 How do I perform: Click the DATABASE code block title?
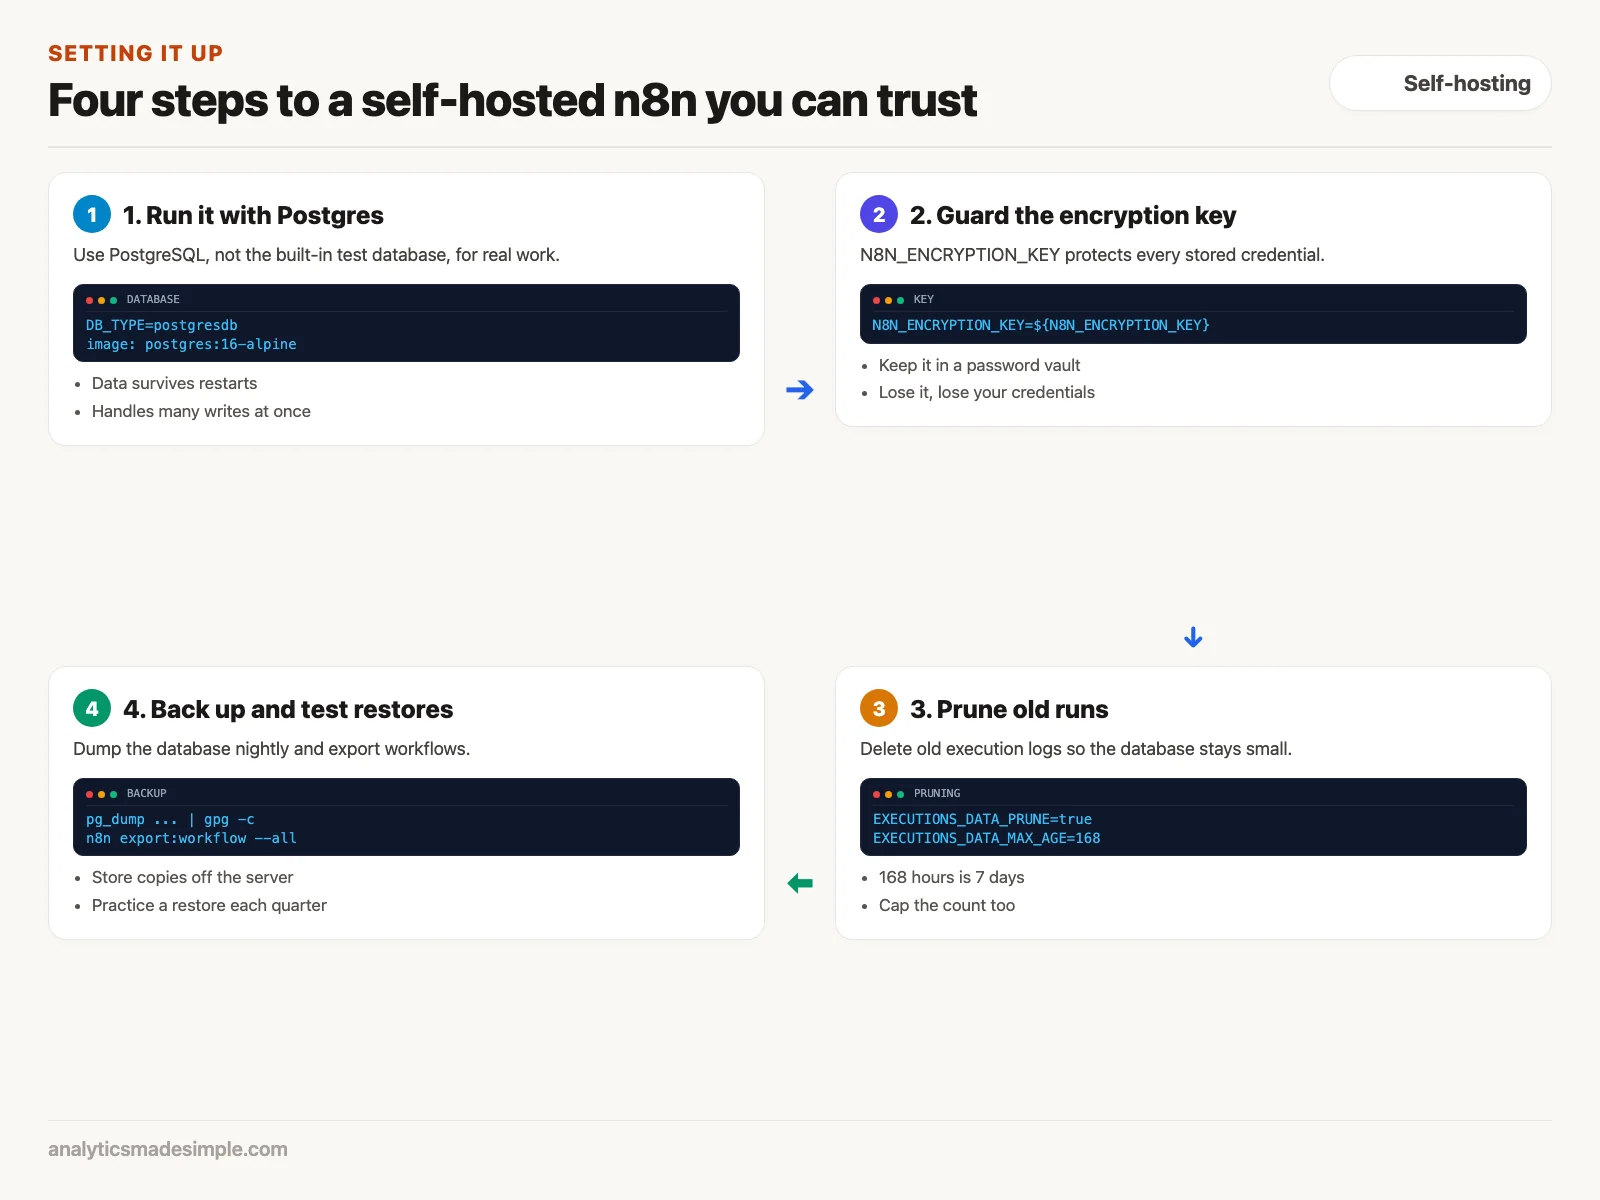(153, 299)
